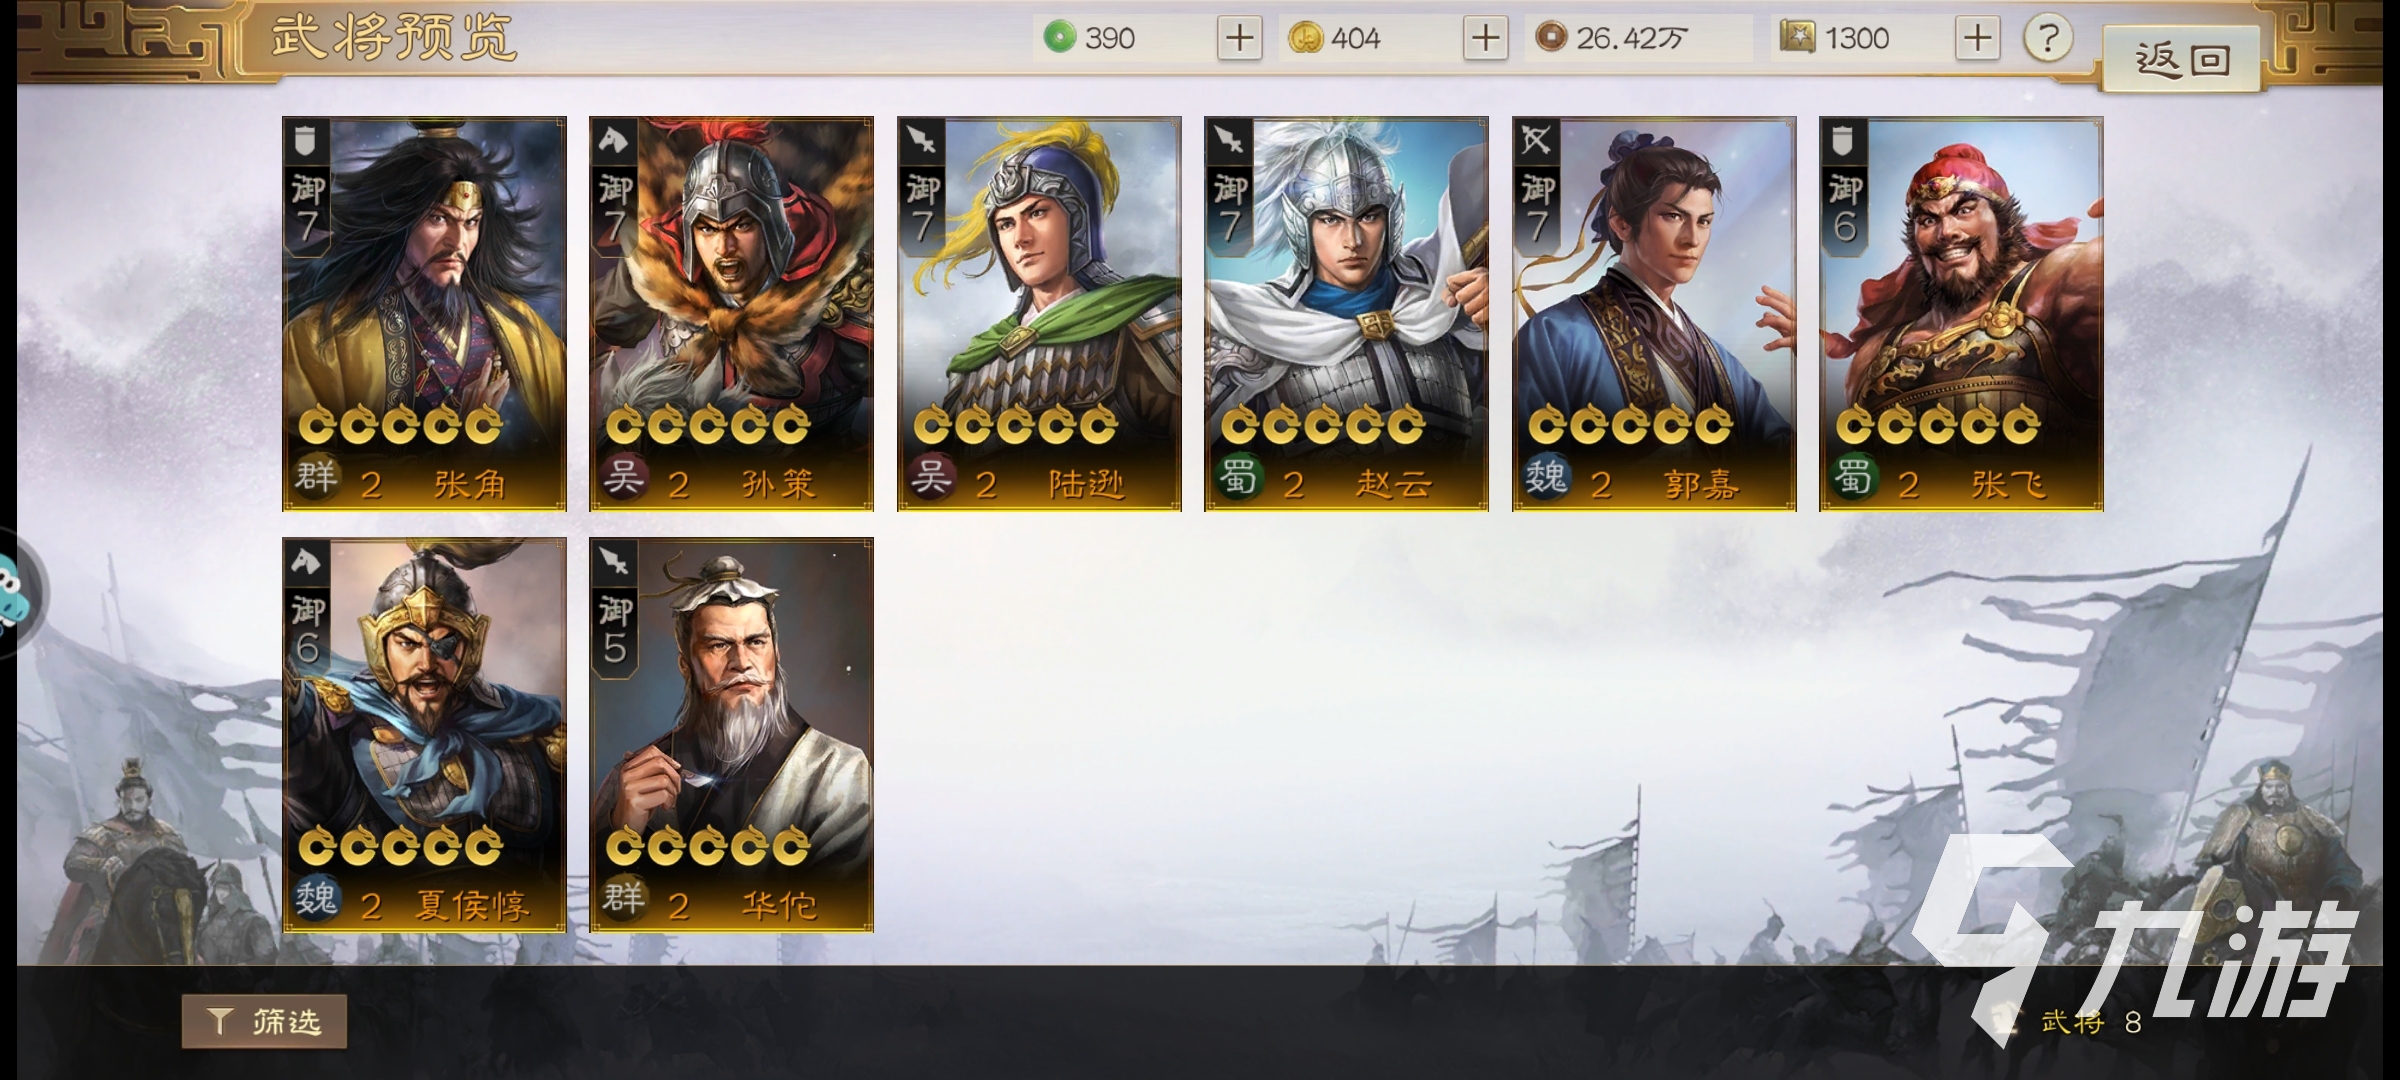Tap the floating assistant icon at left edge
Image resolution: width=2400 pixels, height=1080 pixels.
(15, 592)
